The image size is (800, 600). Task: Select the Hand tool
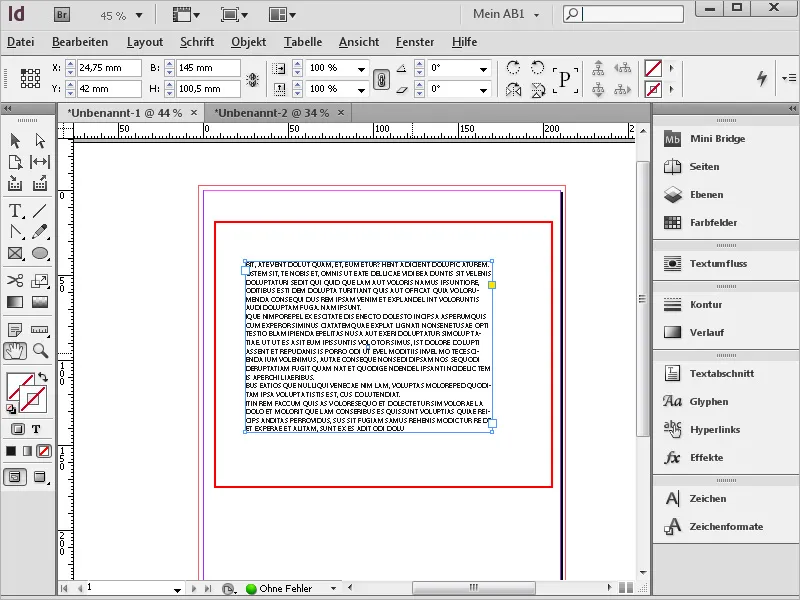(14, 350)
